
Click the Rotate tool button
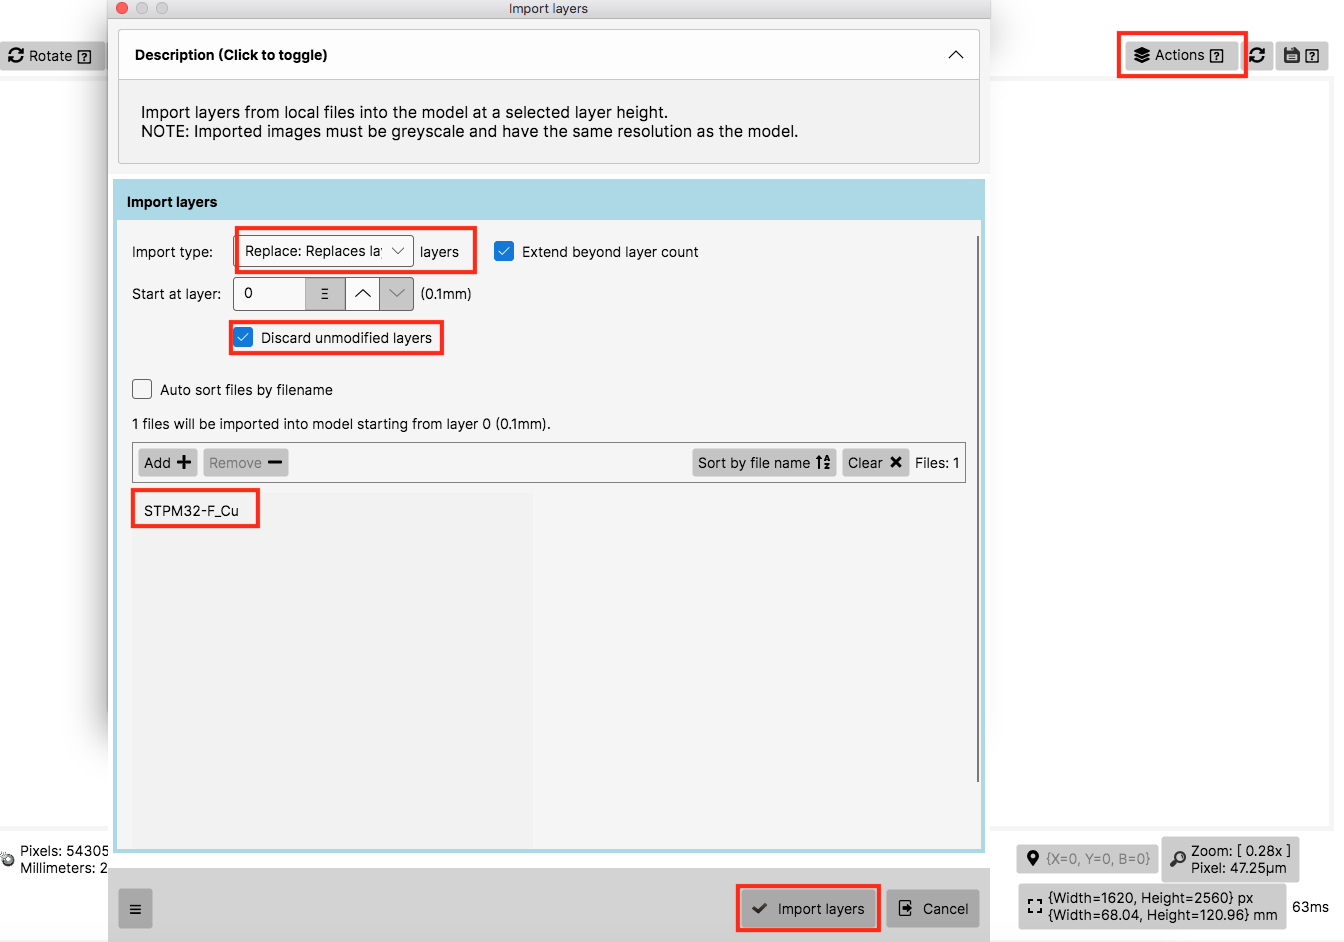pos(52,56)
